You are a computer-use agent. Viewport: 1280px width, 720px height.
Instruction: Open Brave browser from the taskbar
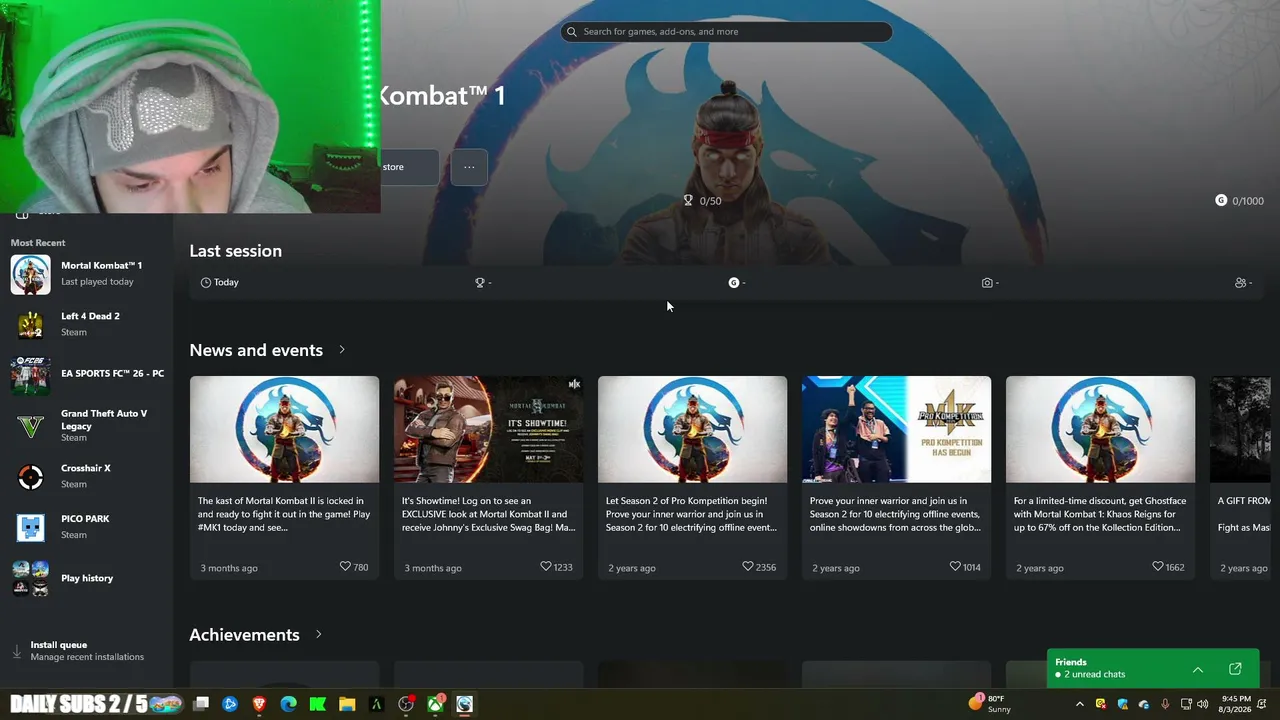(259, 704)
